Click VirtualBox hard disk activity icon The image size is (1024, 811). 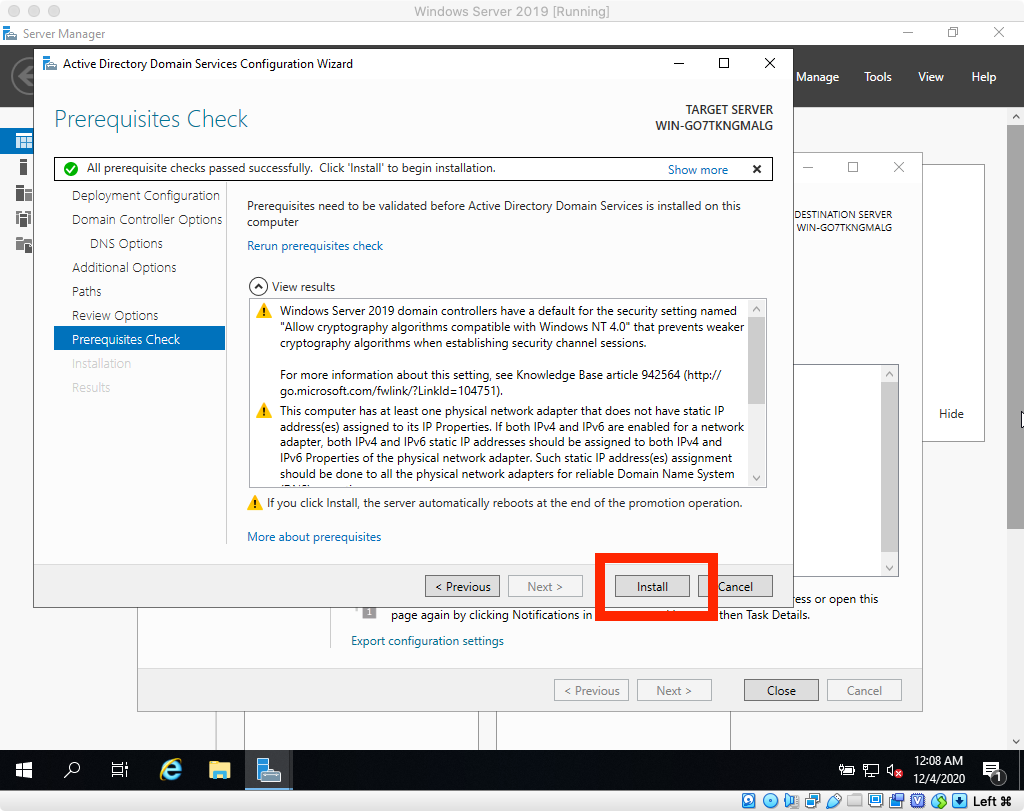pyautogui.click(x=749, y=801)
